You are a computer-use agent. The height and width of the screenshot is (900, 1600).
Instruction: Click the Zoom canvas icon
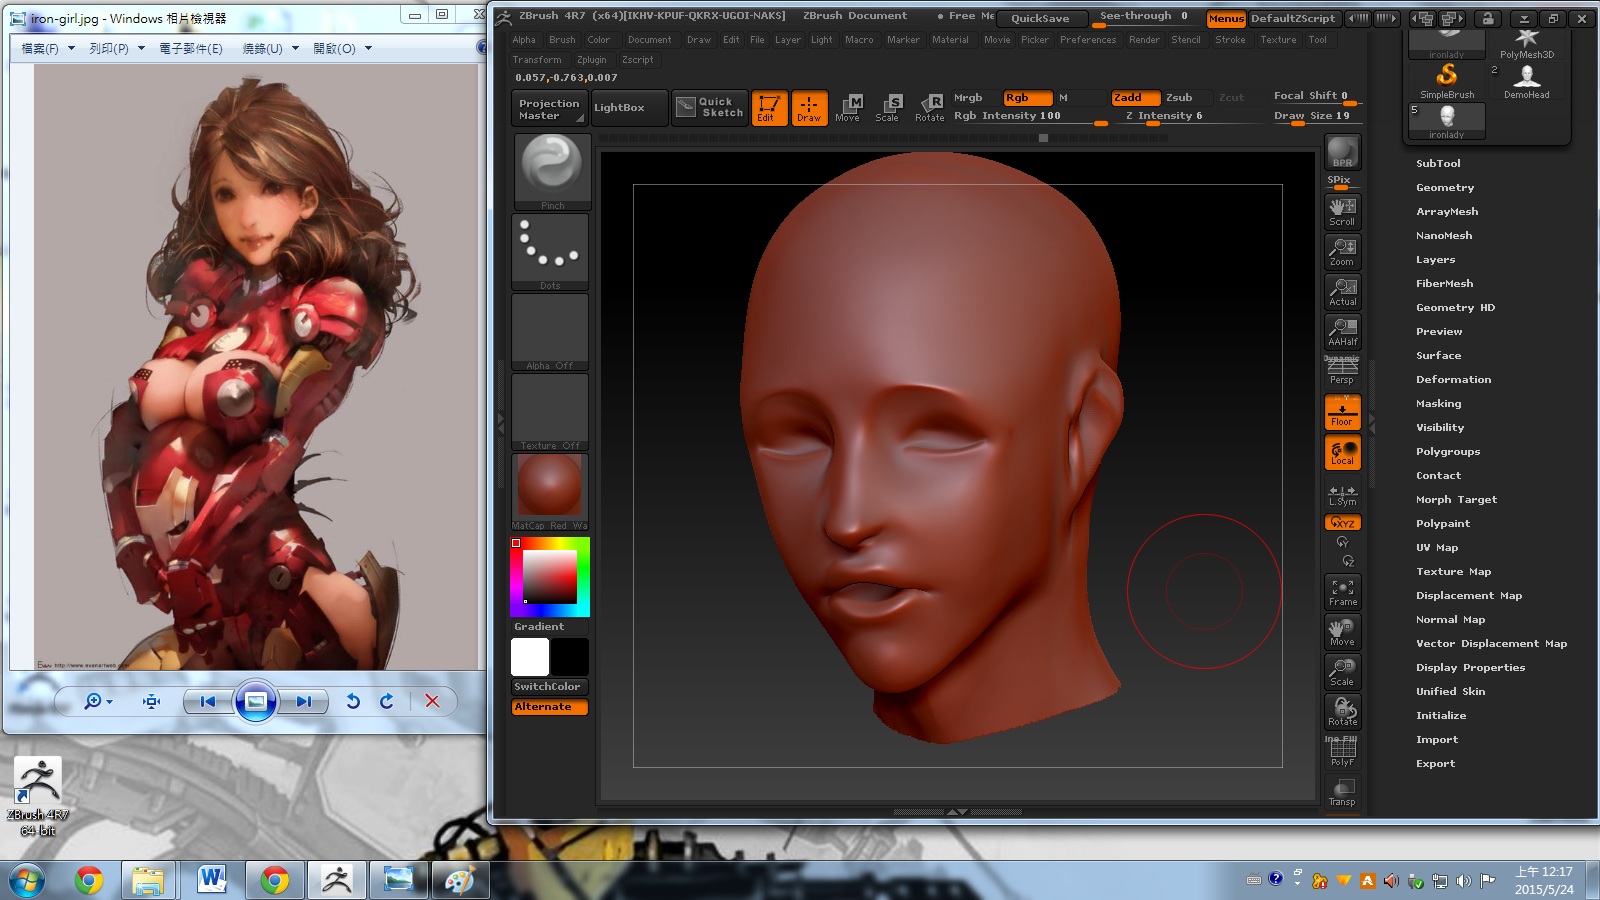(x=1342, y=251)
